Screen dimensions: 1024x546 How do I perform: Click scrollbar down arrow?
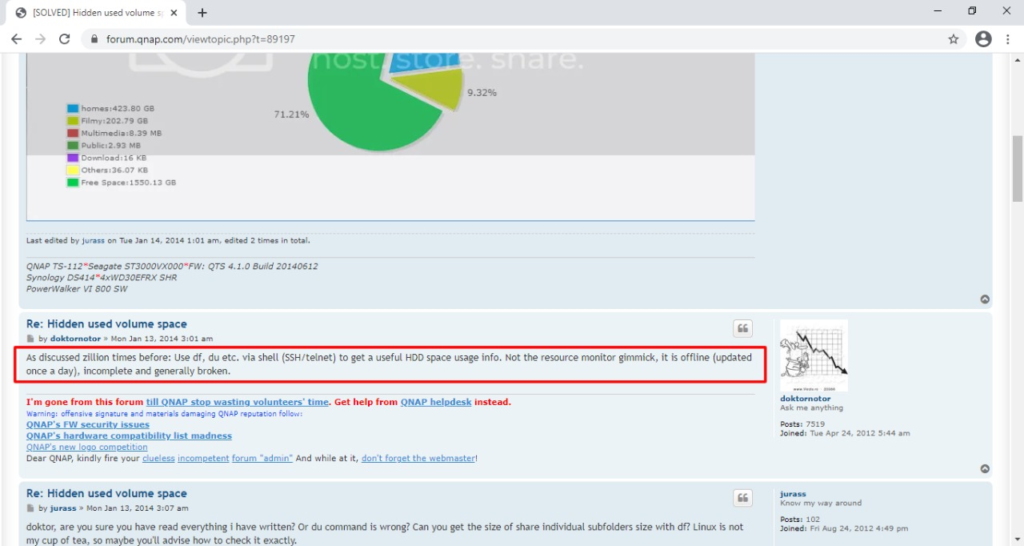(1017, 539)
